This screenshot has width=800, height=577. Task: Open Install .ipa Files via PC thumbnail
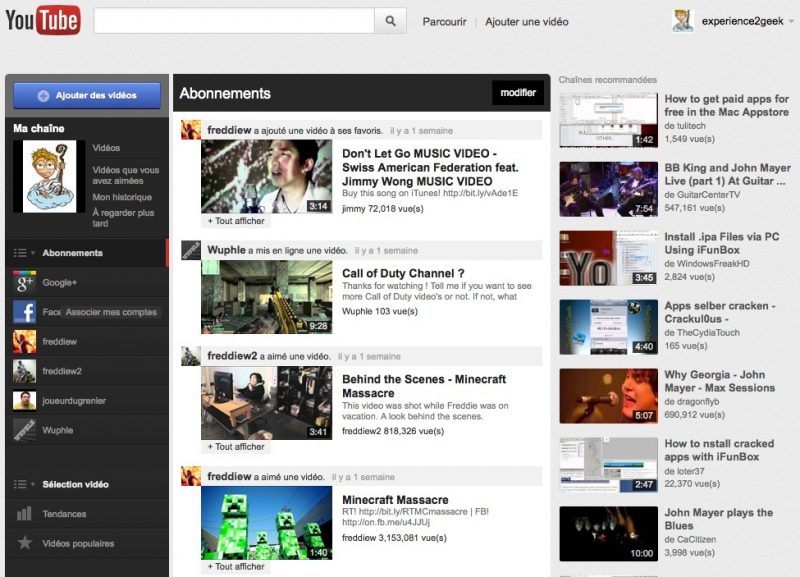click(608, 258)
